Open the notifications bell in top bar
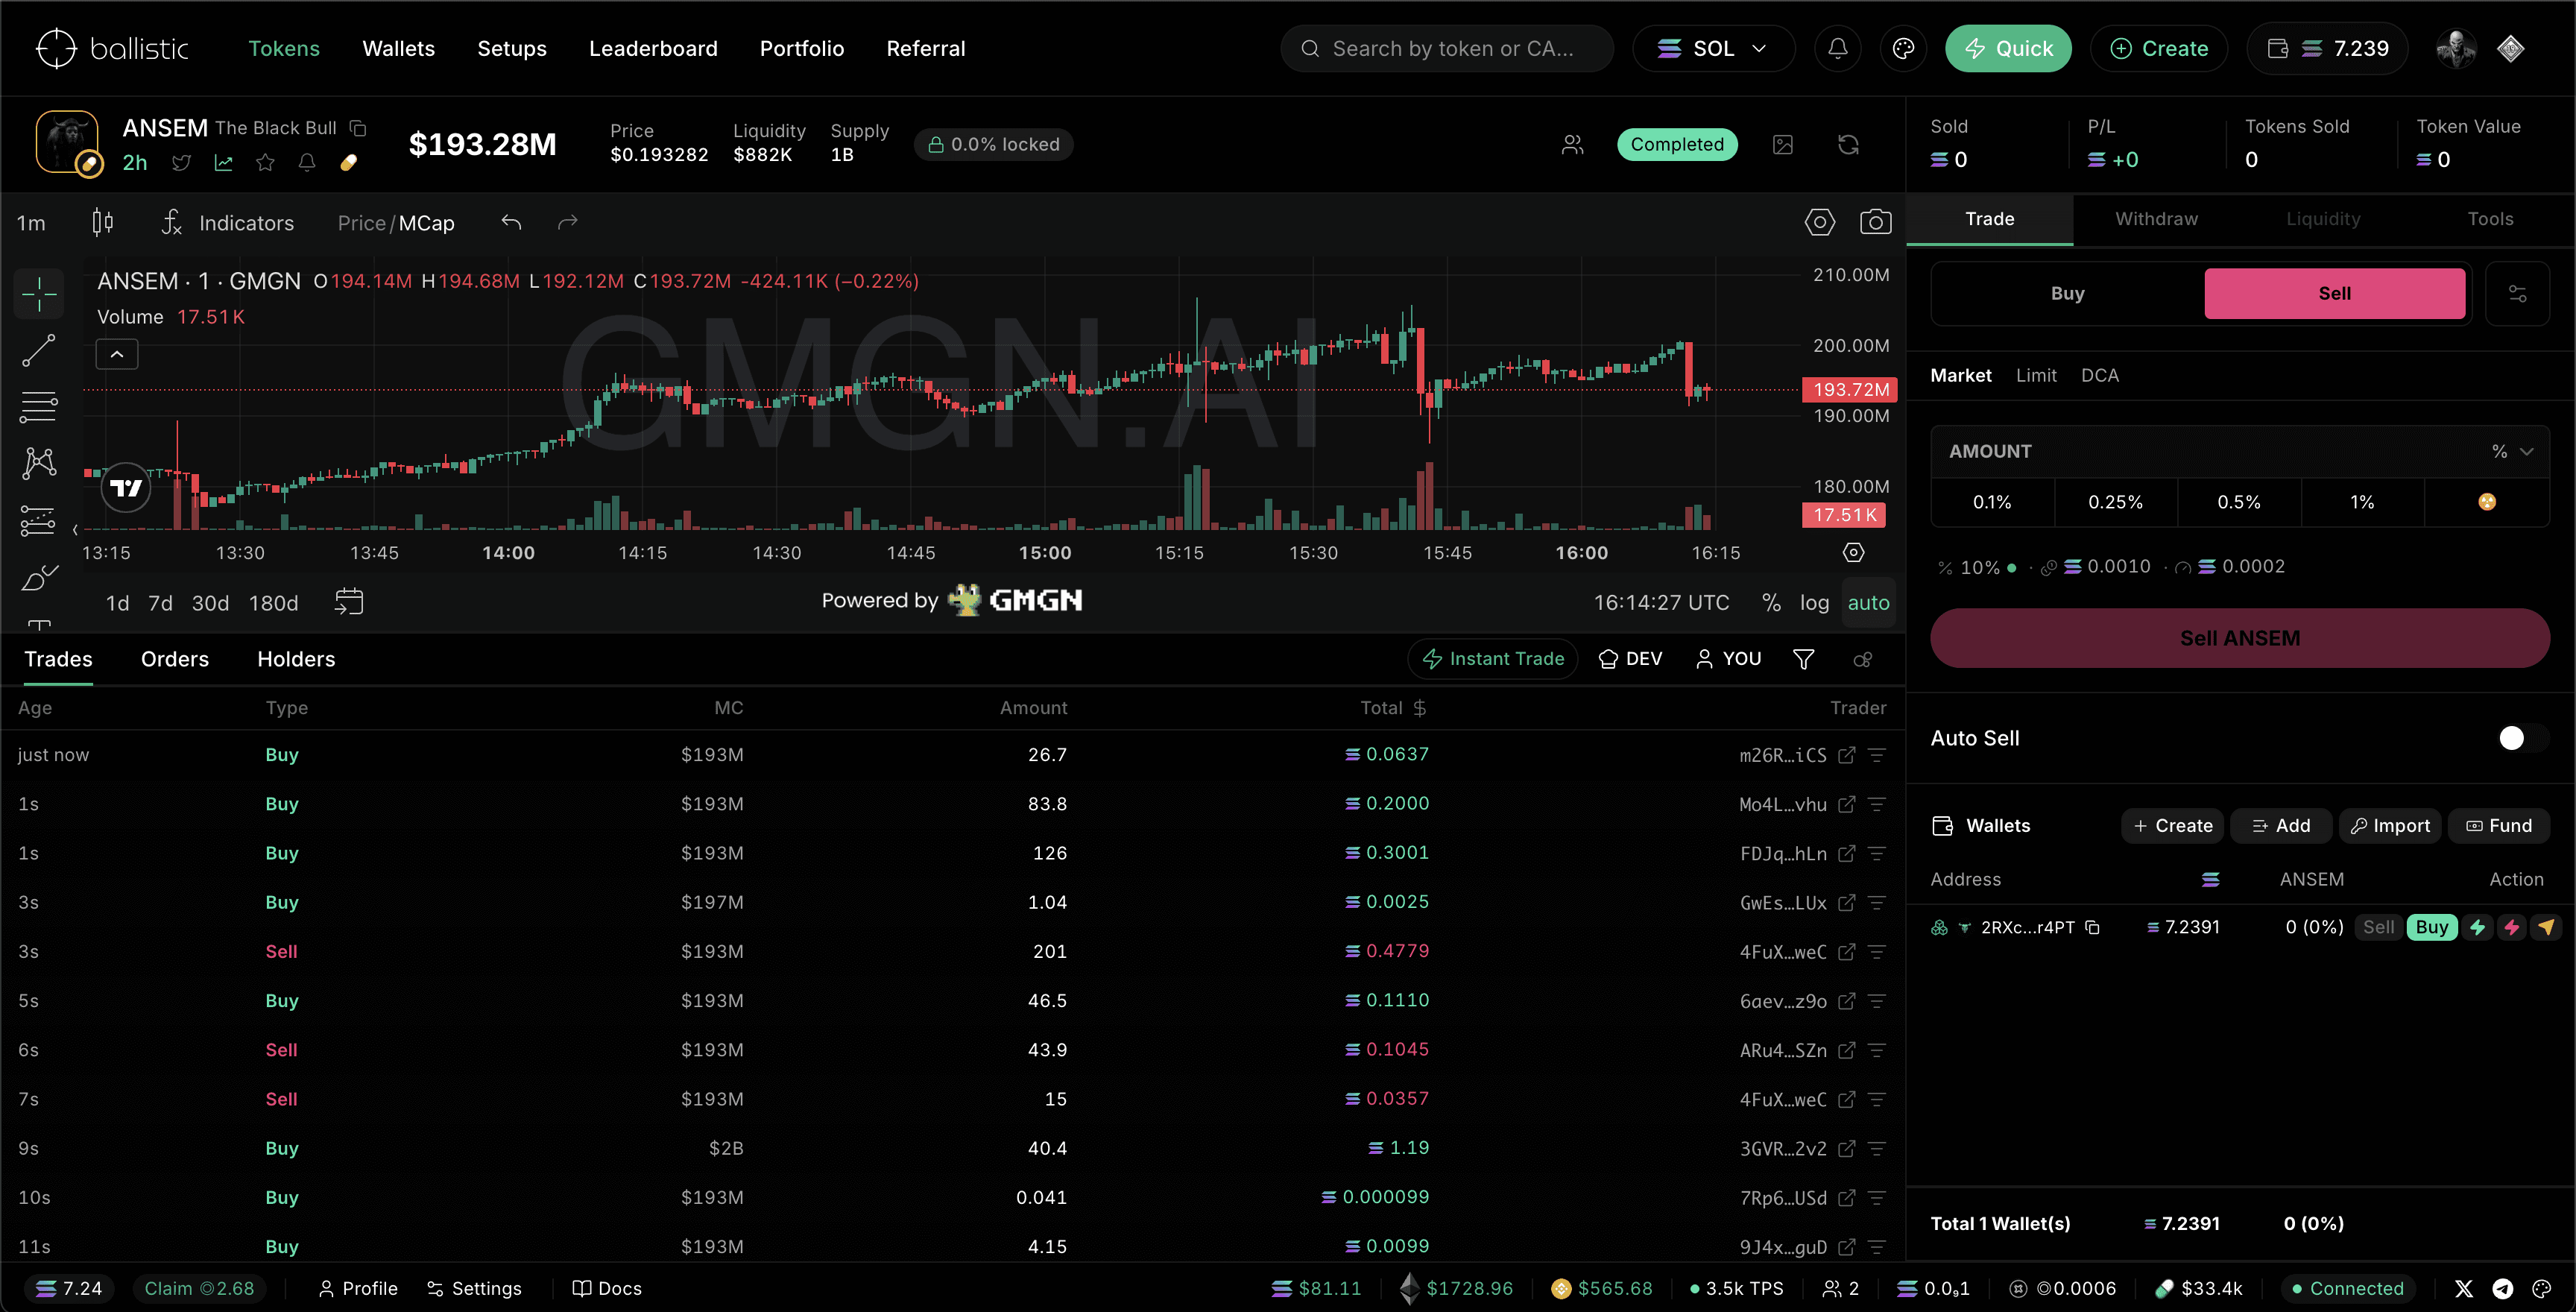Screen dimensions: 2576x1312 (x=1837, y=48)
